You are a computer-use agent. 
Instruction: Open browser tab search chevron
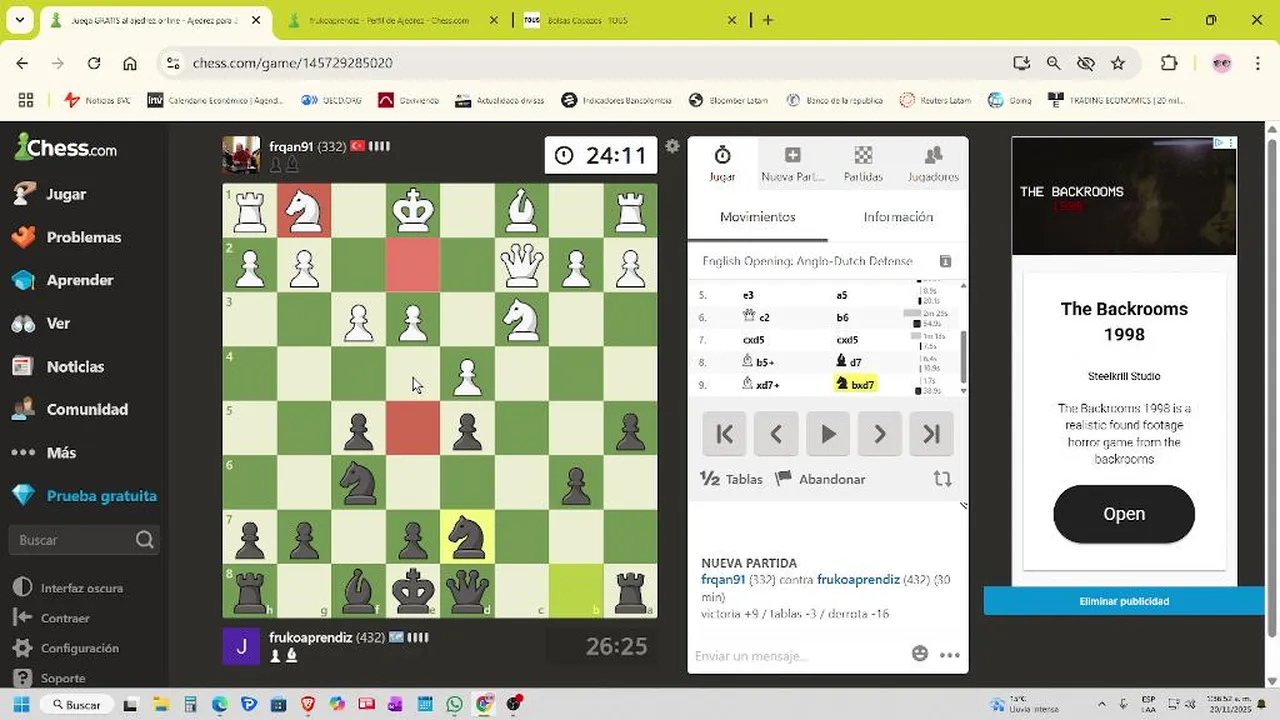pos(20,20)
